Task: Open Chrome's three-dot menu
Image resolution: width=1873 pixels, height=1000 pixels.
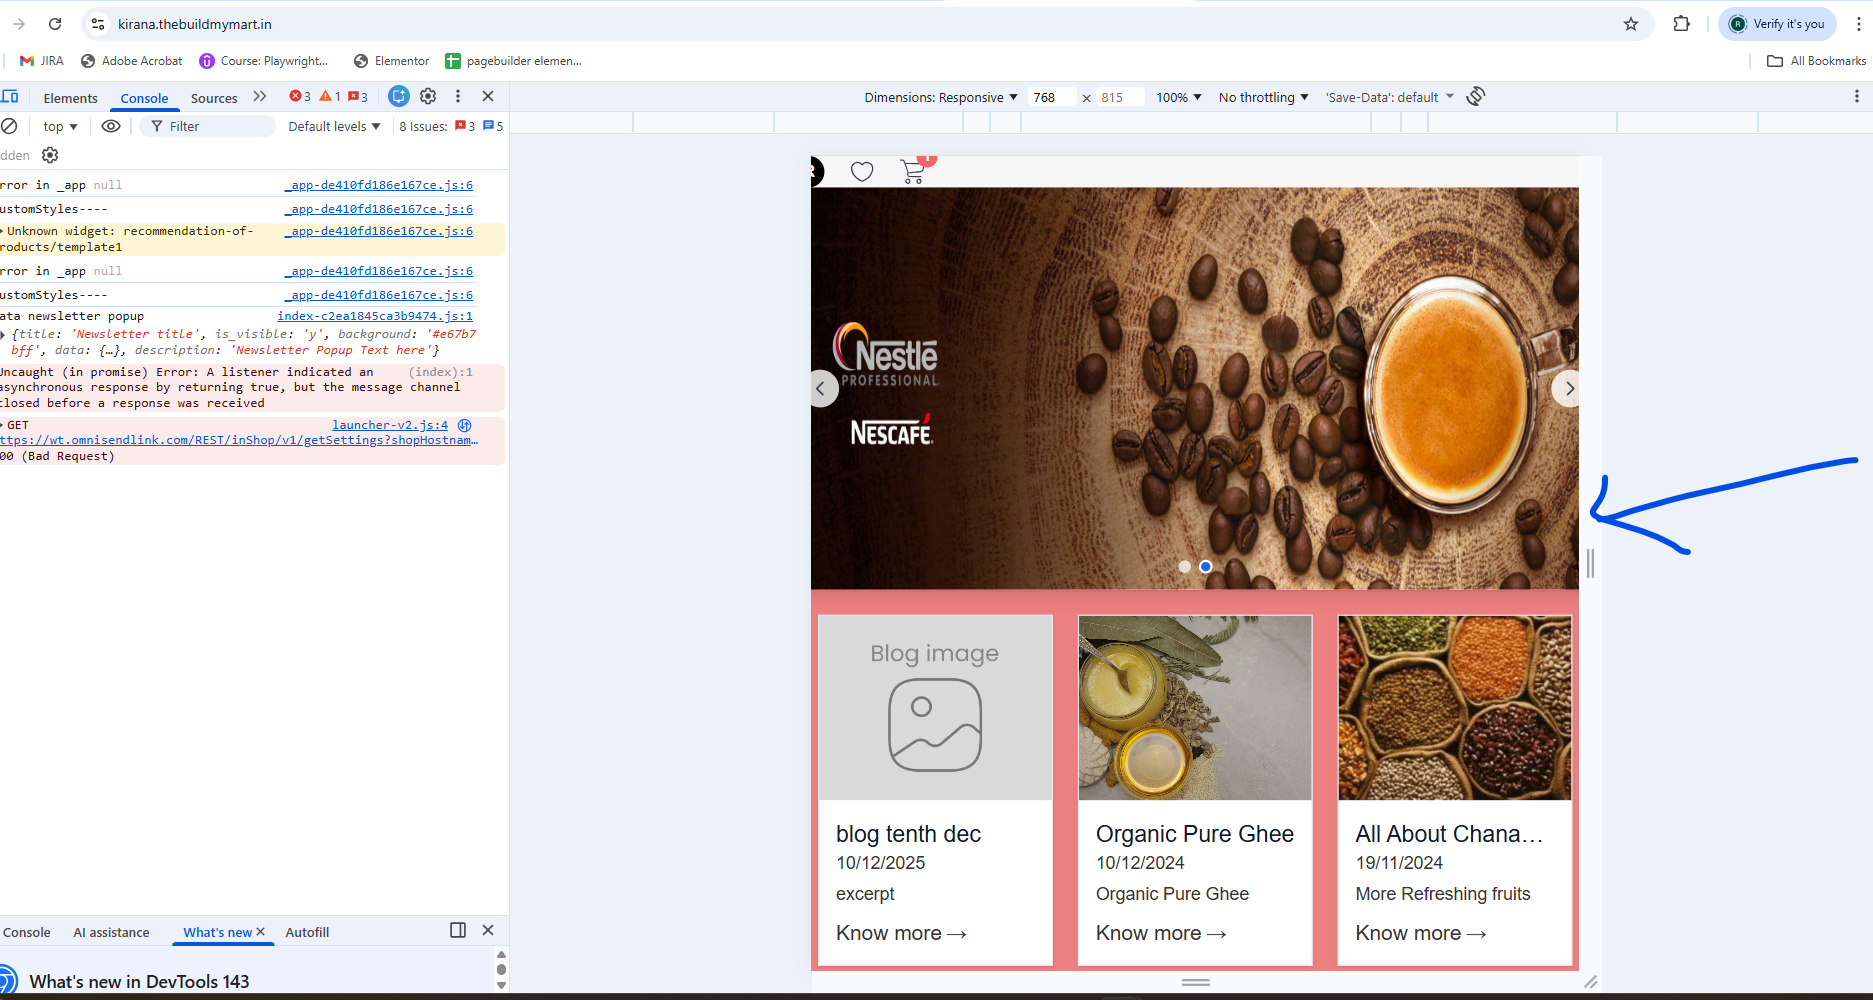Action: click(x=1858, y=24)
